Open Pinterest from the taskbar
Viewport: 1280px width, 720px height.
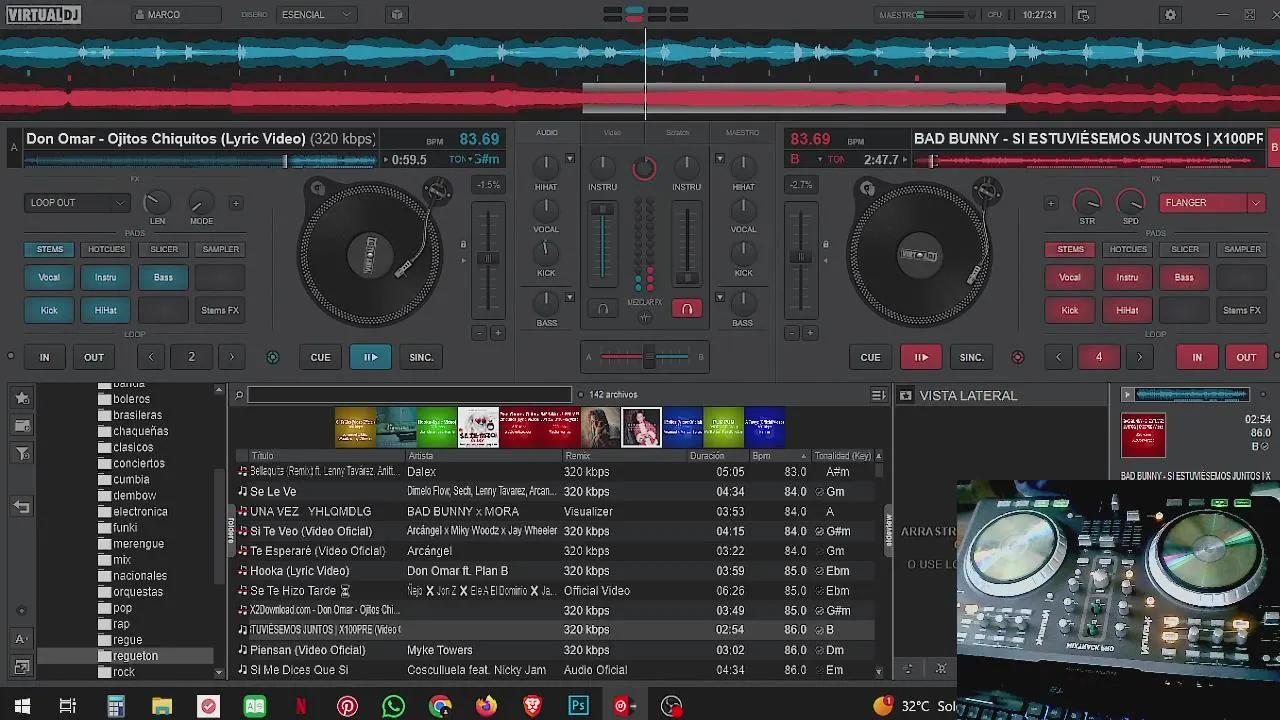pyautogui.click(x=347, y=706)
